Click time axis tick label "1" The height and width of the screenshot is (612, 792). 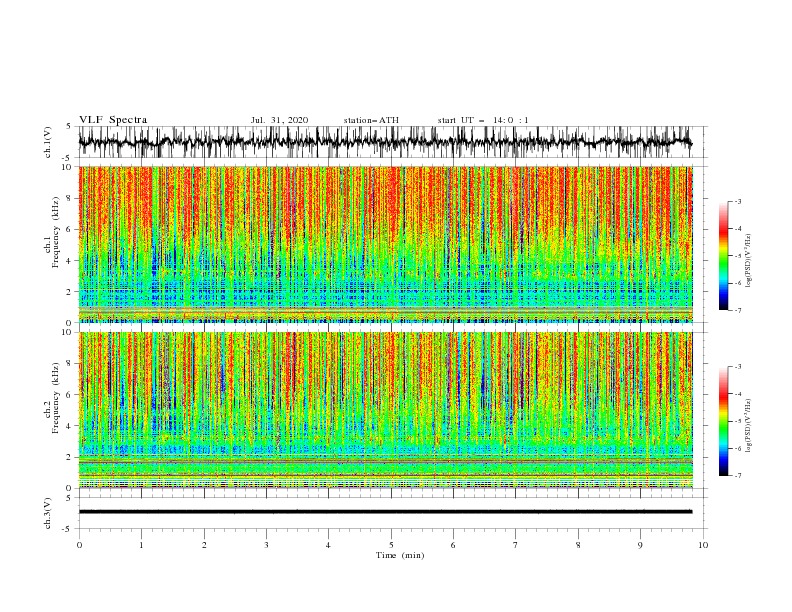(x=141, y=545)
